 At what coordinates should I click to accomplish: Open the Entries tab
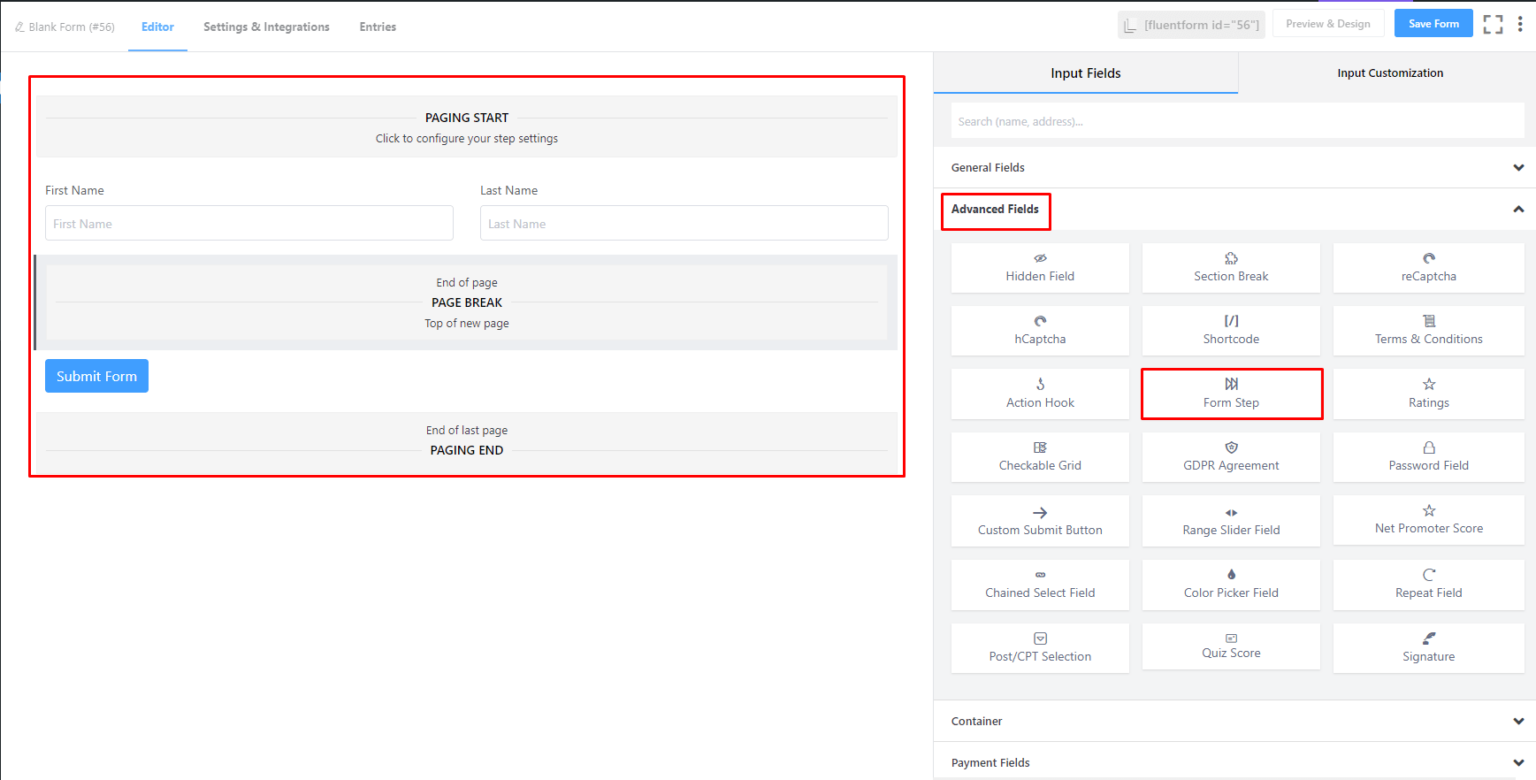tap(377, 27)
